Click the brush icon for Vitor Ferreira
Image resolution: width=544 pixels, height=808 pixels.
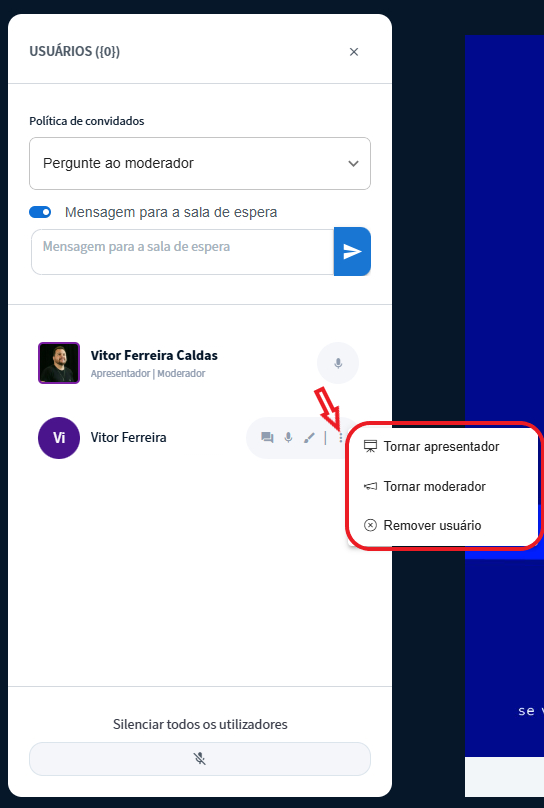[x=309, y=438]
